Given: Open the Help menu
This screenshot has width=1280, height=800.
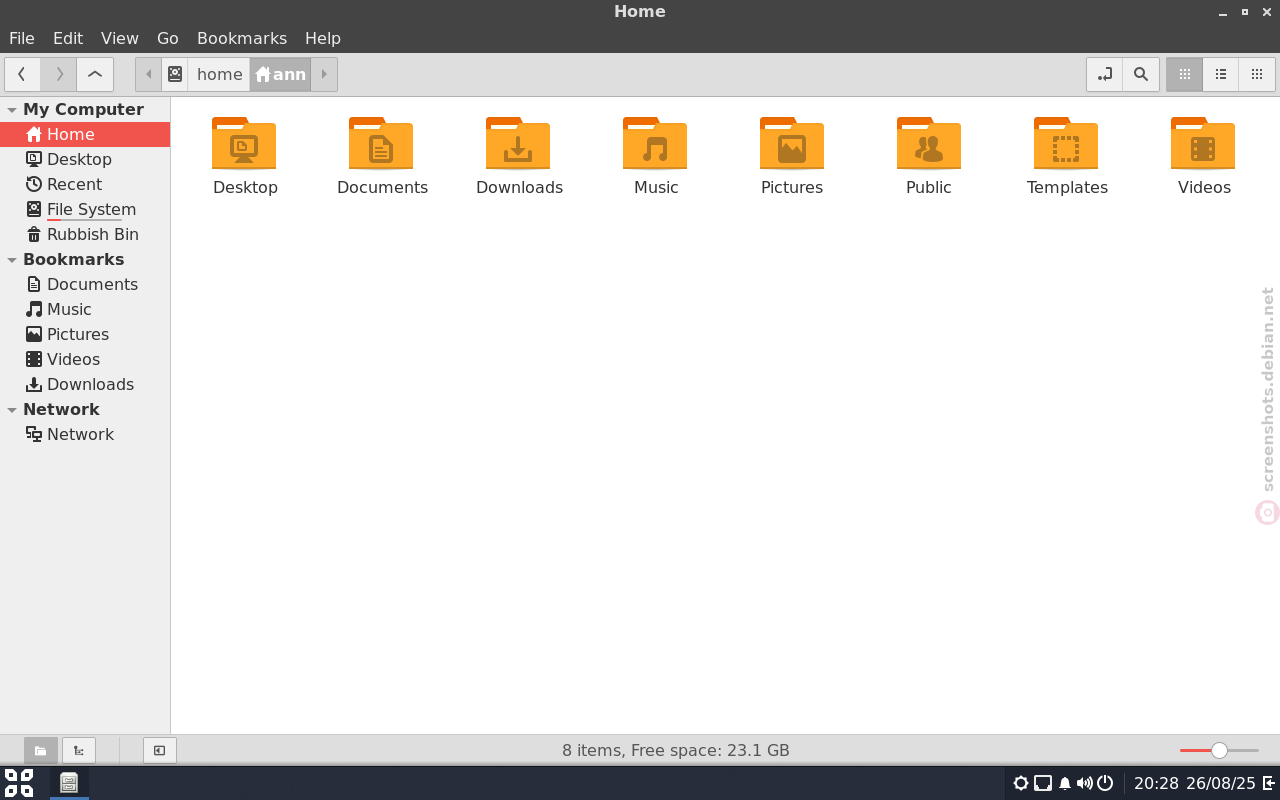Looking at the screenshot, I should (x=323, y=38).
